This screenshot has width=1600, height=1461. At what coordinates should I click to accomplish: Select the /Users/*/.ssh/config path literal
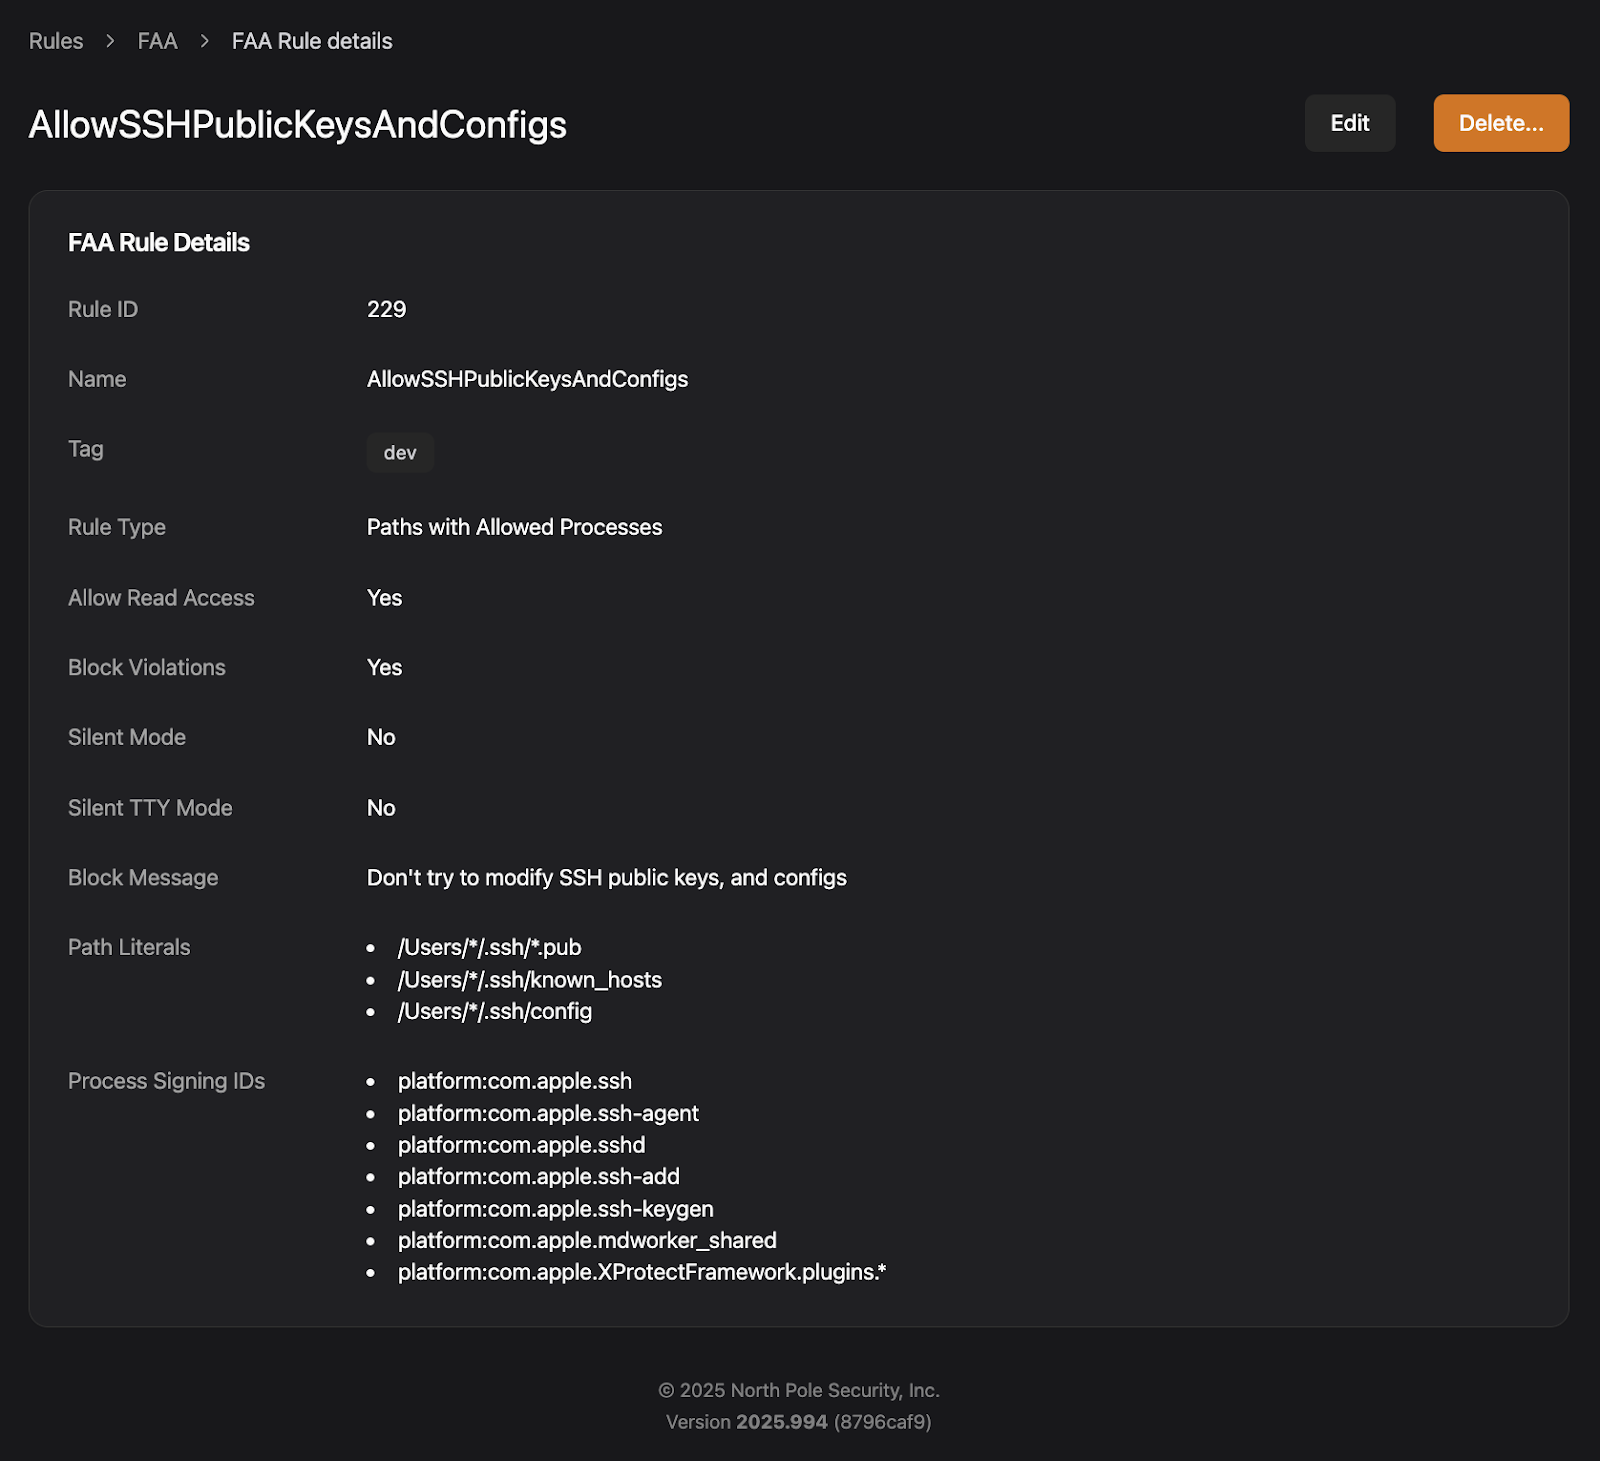point(494,1011)
